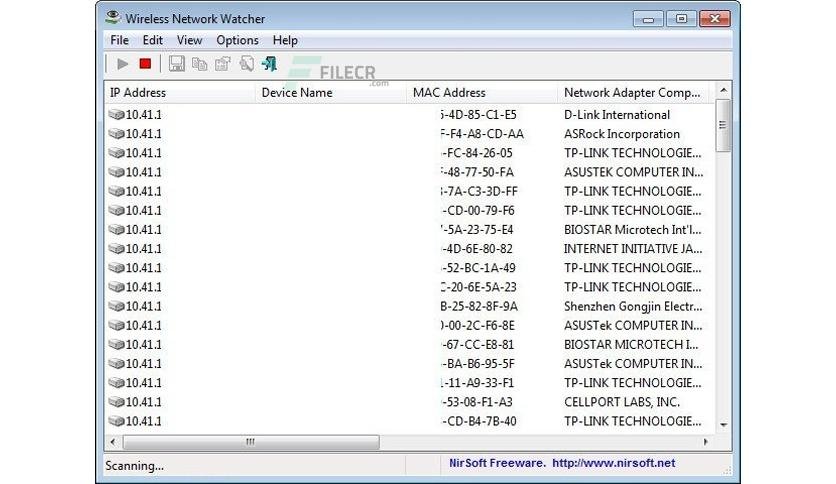The height and width of the screenshot is (484, 836).
Task: Click the device icon in the BIOSTAR Microtech Int'l row
Action: 116,229
